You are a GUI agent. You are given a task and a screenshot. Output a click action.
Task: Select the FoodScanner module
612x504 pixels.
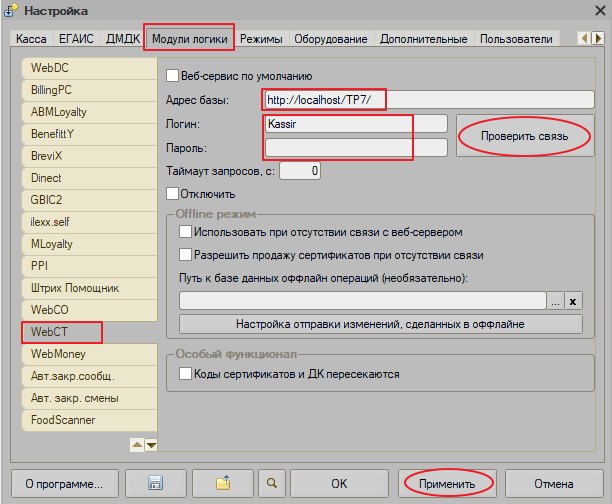coord(90,420)
